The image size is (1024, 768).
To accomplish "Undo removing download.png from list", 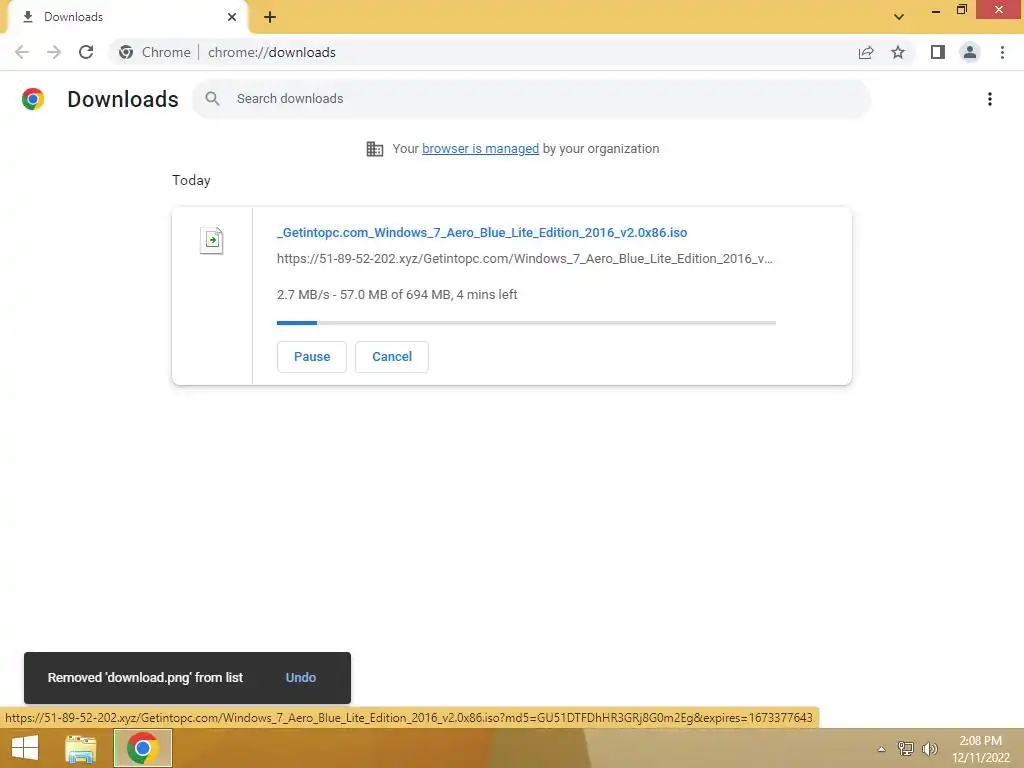I will click(x=300, y=678).
